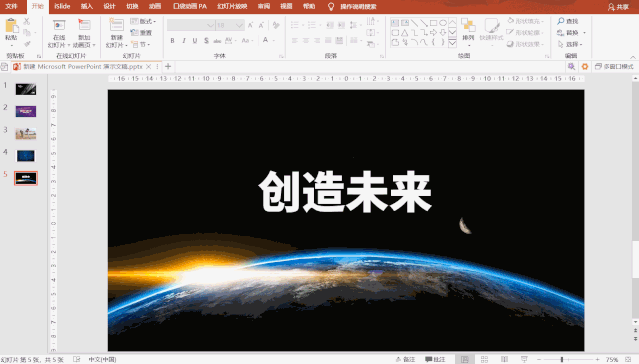Click the orange settings gear icon in tab bar
Viewport: 639px width, 364px height.
click(585, 66)
